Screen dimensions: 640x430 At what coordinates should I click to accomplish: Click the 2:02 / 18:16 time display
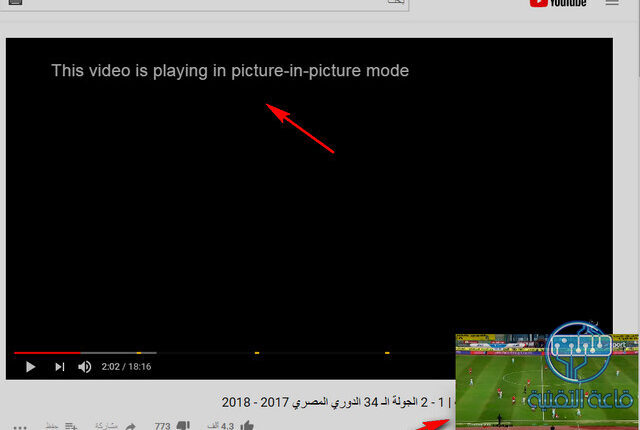pos(126,367)
